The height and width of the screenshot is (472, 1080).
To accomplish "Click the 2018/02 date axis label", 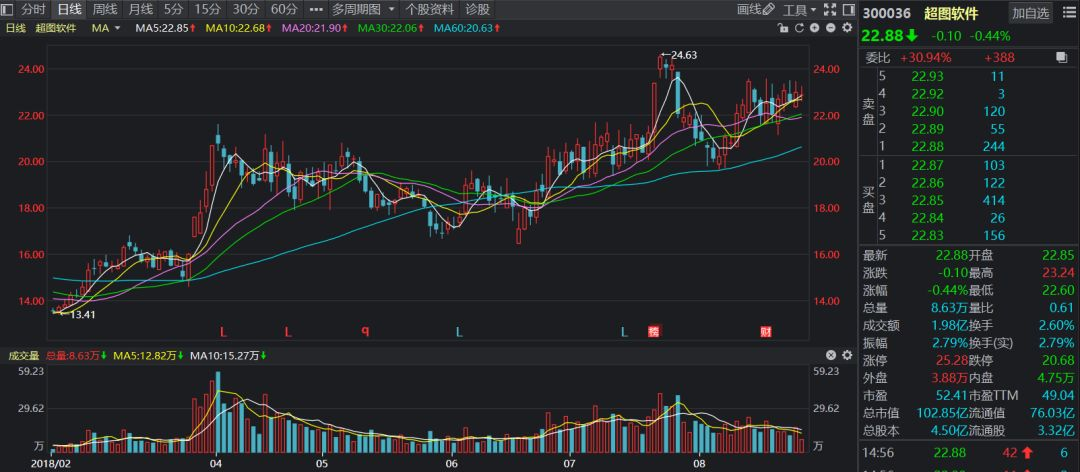I will 52,464.
